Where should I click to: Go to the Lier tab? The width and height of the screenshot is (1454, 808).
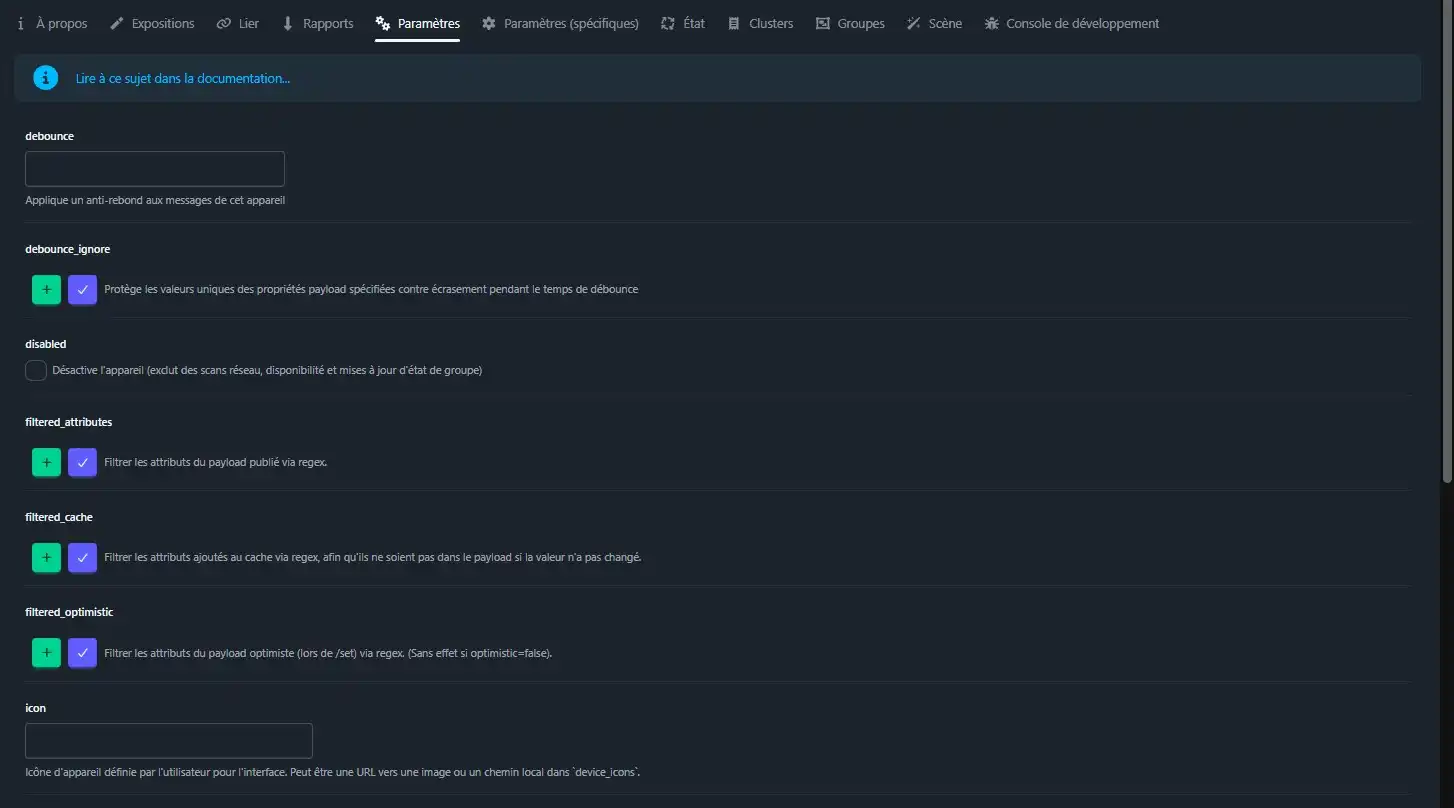238,23
